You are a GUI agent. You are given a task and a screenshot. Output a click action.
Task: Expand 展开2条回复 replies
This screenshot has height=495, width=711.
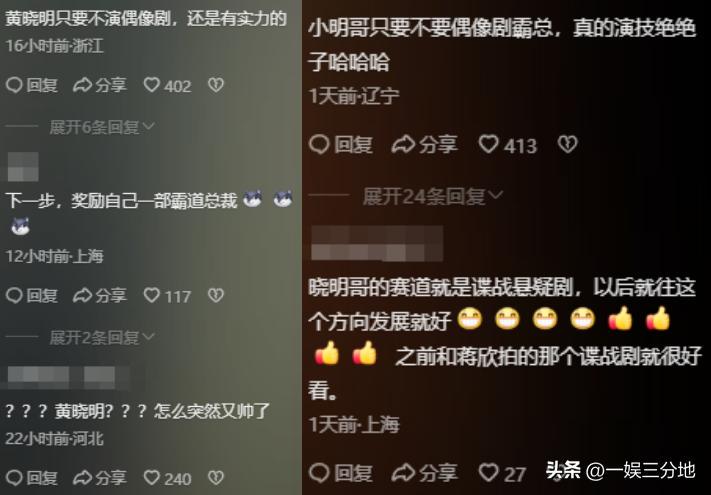[x=102, y=338]
